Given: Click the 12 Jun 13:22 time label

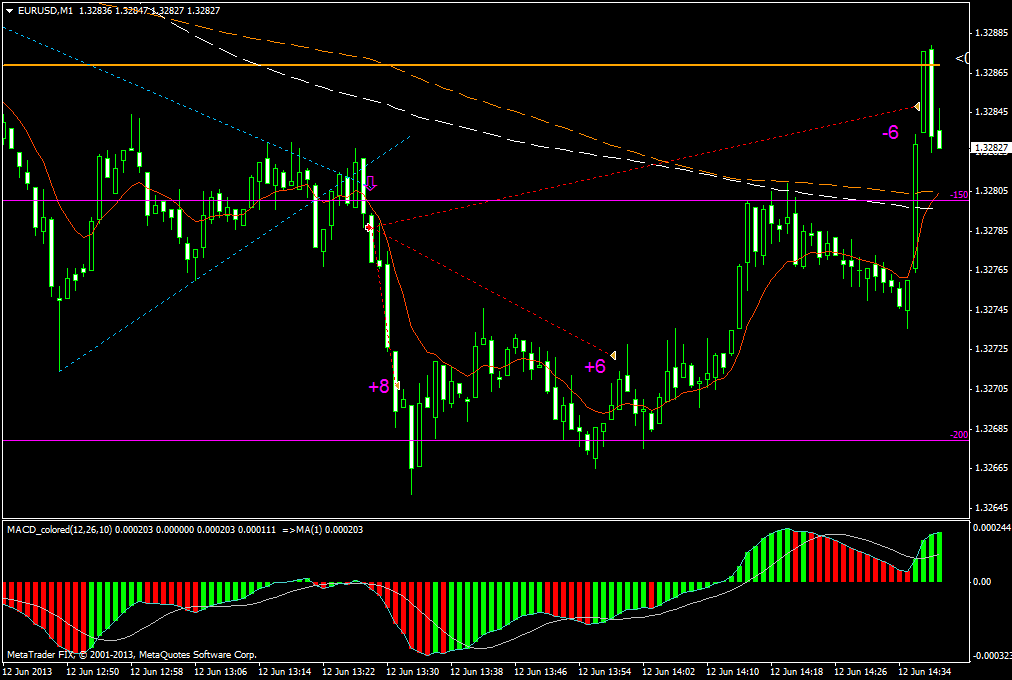Looking at the screenshot, I should click(348, 672).
